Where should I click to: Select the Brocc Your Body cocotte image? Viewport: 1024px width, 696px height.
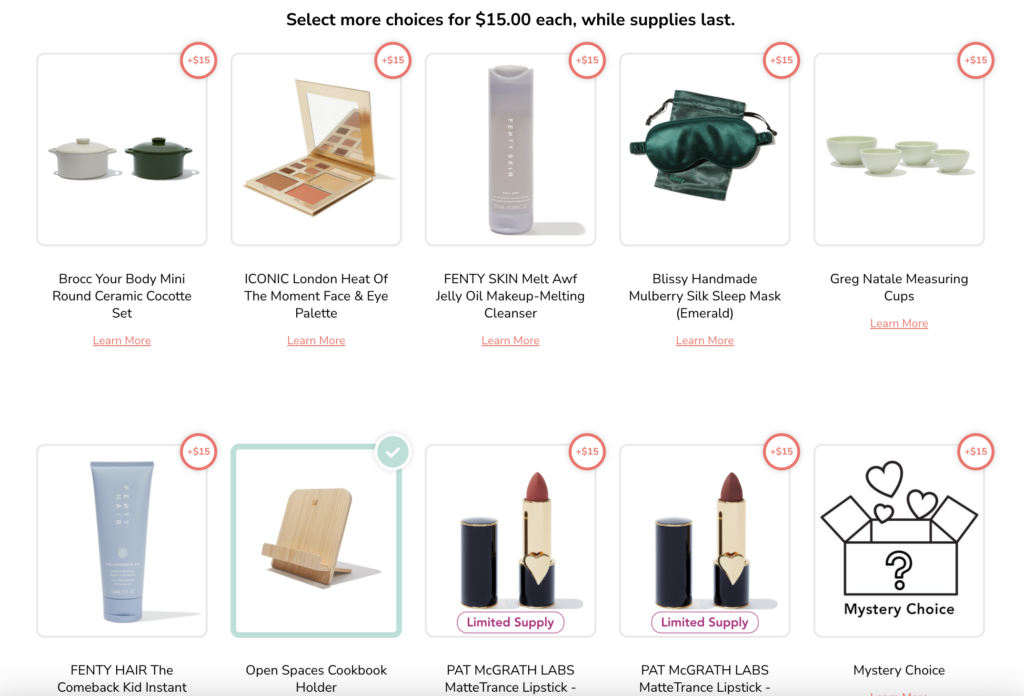click(122, 158)
